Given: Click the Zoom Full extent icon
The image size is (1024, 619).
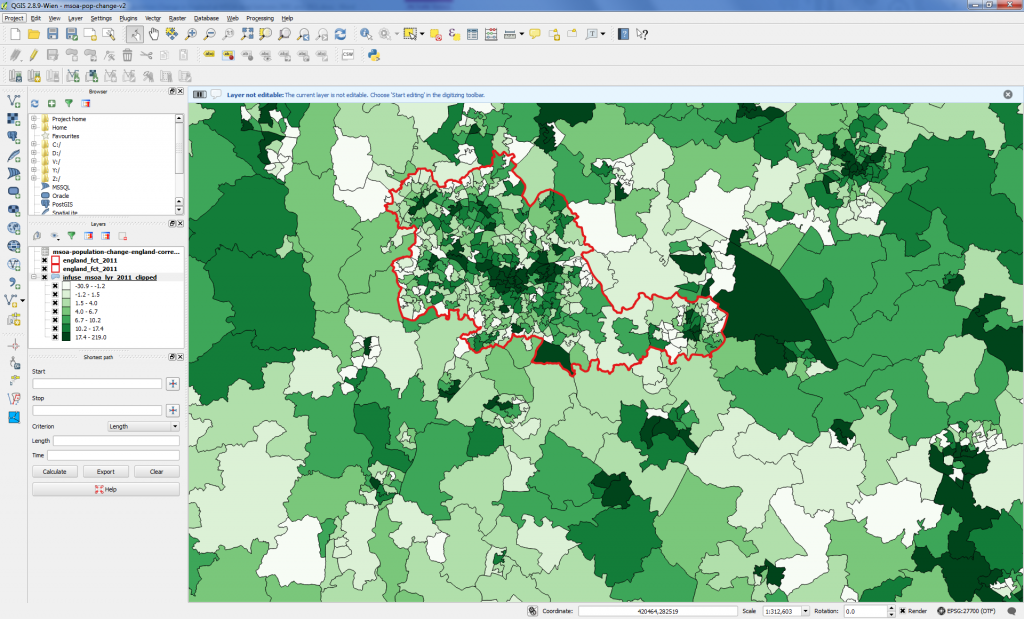Looking at the screenshot, I should [x=247, y=34].
